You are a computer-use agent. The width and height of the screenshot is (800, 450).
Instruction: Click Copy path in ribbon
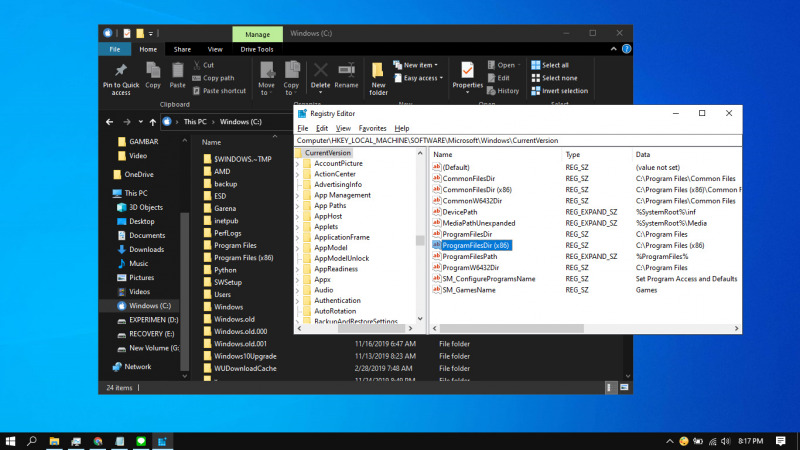[x=213, y=78]
